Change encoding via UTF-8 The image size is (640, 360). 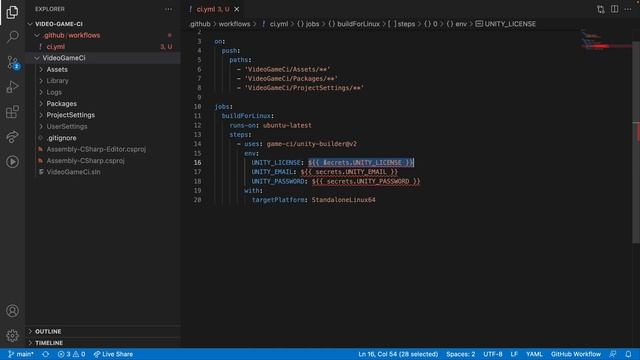pyautogui.click(x=493, y=354)
